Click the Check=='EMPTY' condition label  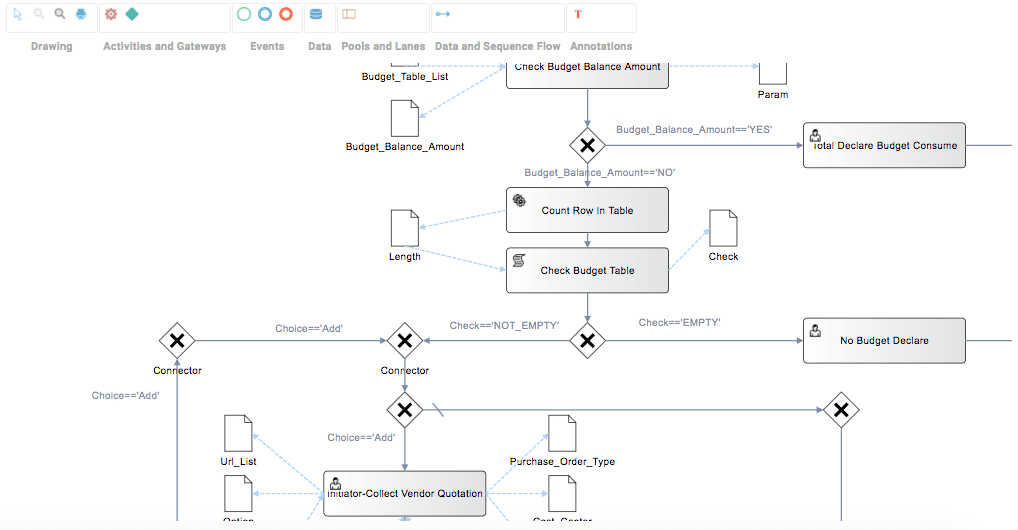point(679,322)
